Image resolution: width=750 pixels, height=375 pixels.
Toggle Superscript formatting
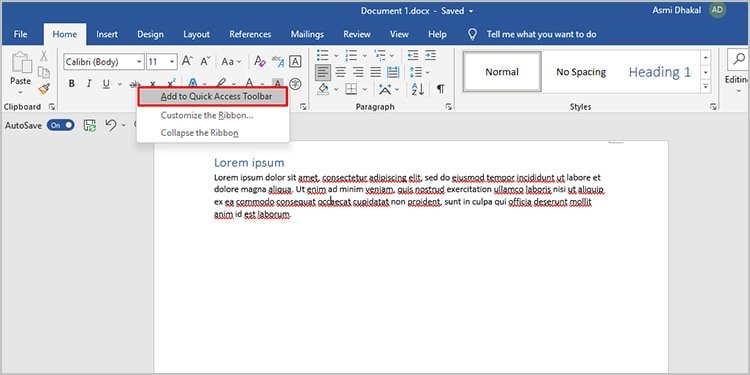click(x=171, y=82)
